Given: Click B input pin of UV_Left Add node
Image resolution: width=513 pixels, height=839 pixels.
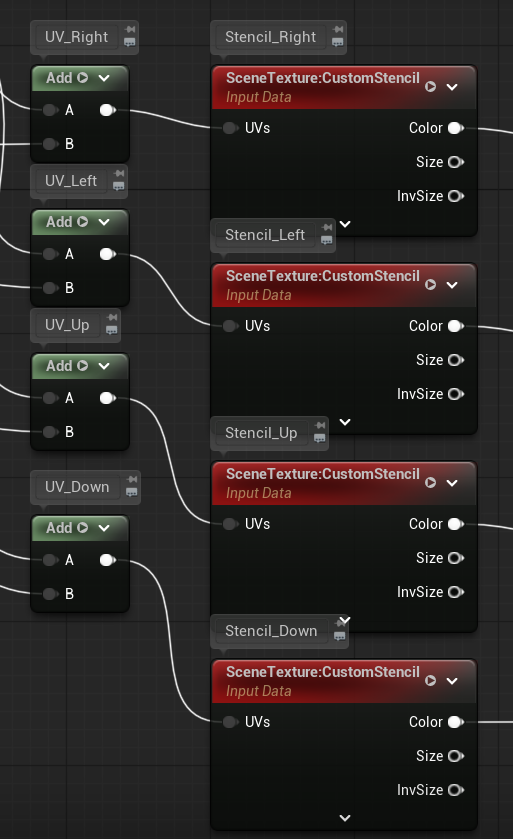Looking at the screenshot, I should click(x=50, y=288).
